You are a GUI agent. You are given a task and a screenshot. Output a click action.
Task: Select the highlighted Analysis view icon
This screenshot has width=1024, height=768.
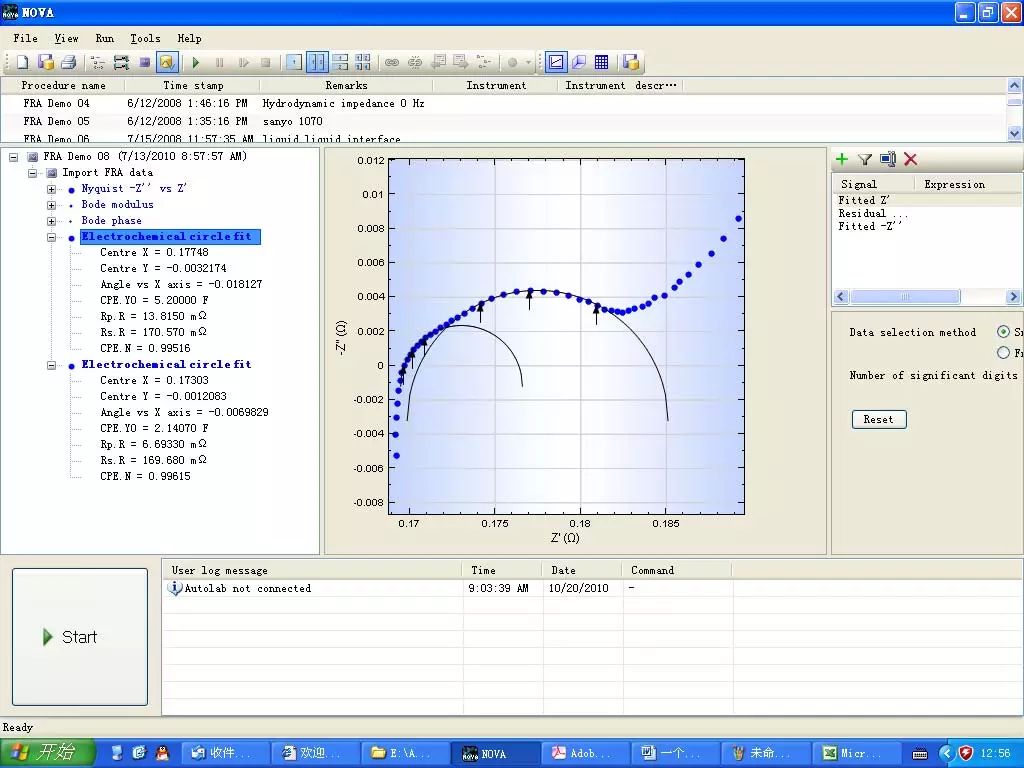click(167, 62)
